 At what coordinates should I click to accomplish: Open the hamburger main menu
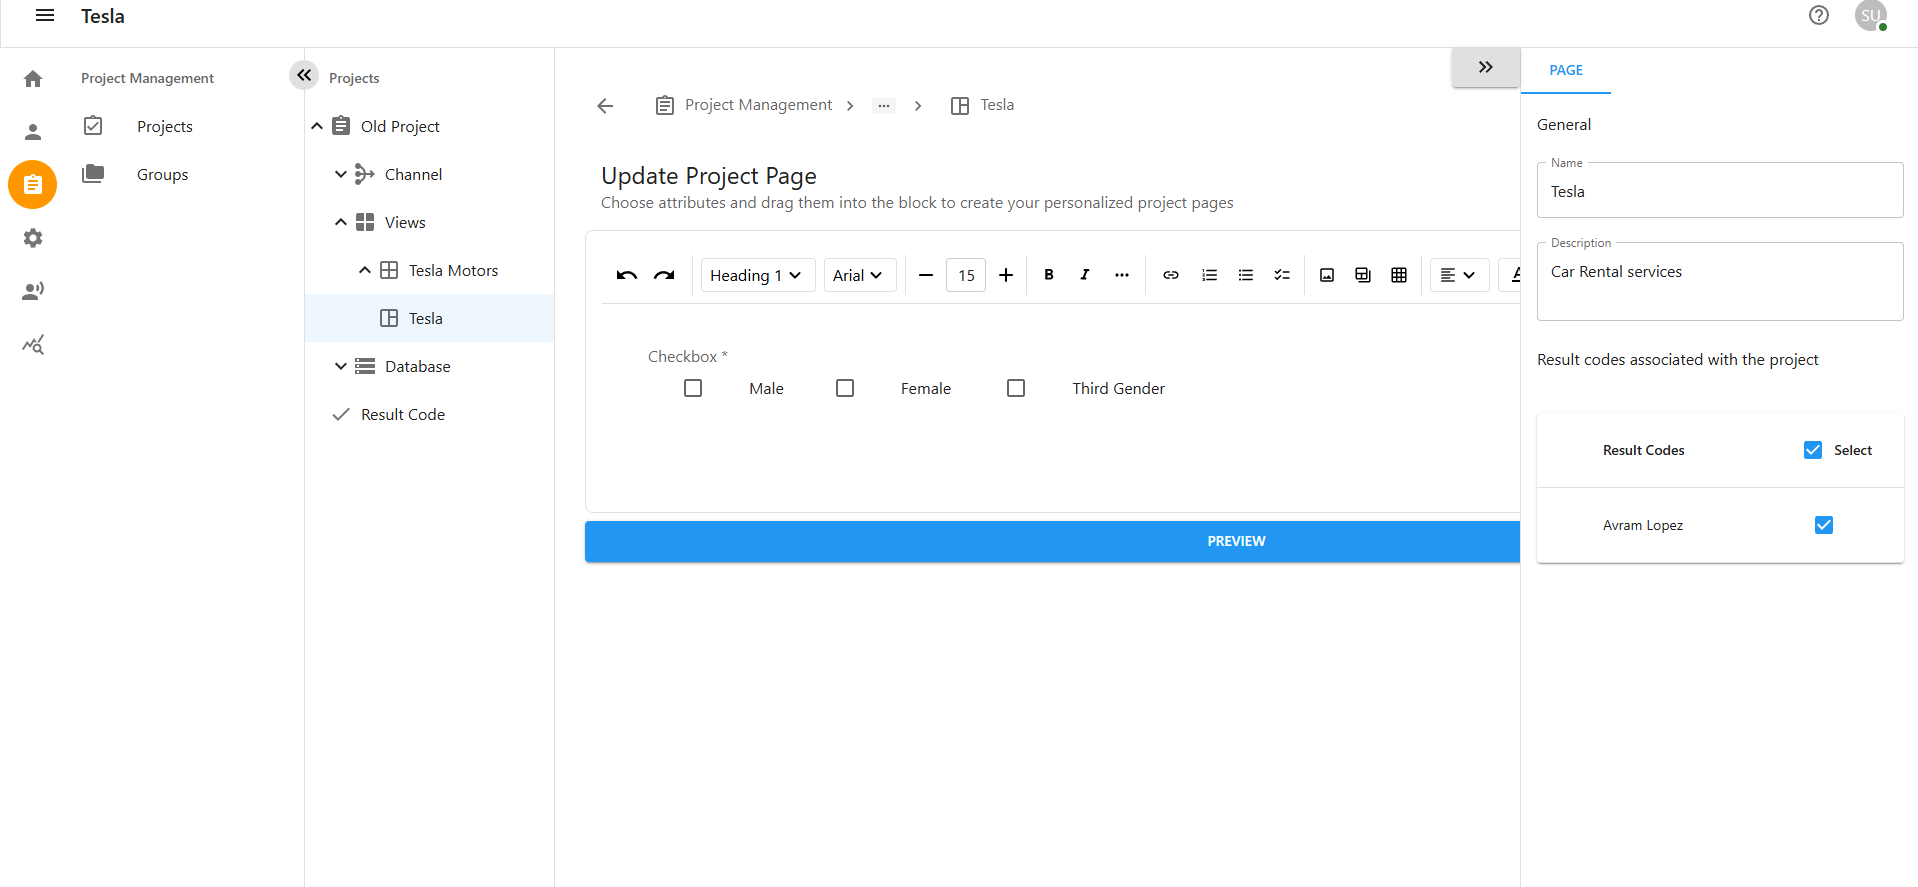click(45, 16)
